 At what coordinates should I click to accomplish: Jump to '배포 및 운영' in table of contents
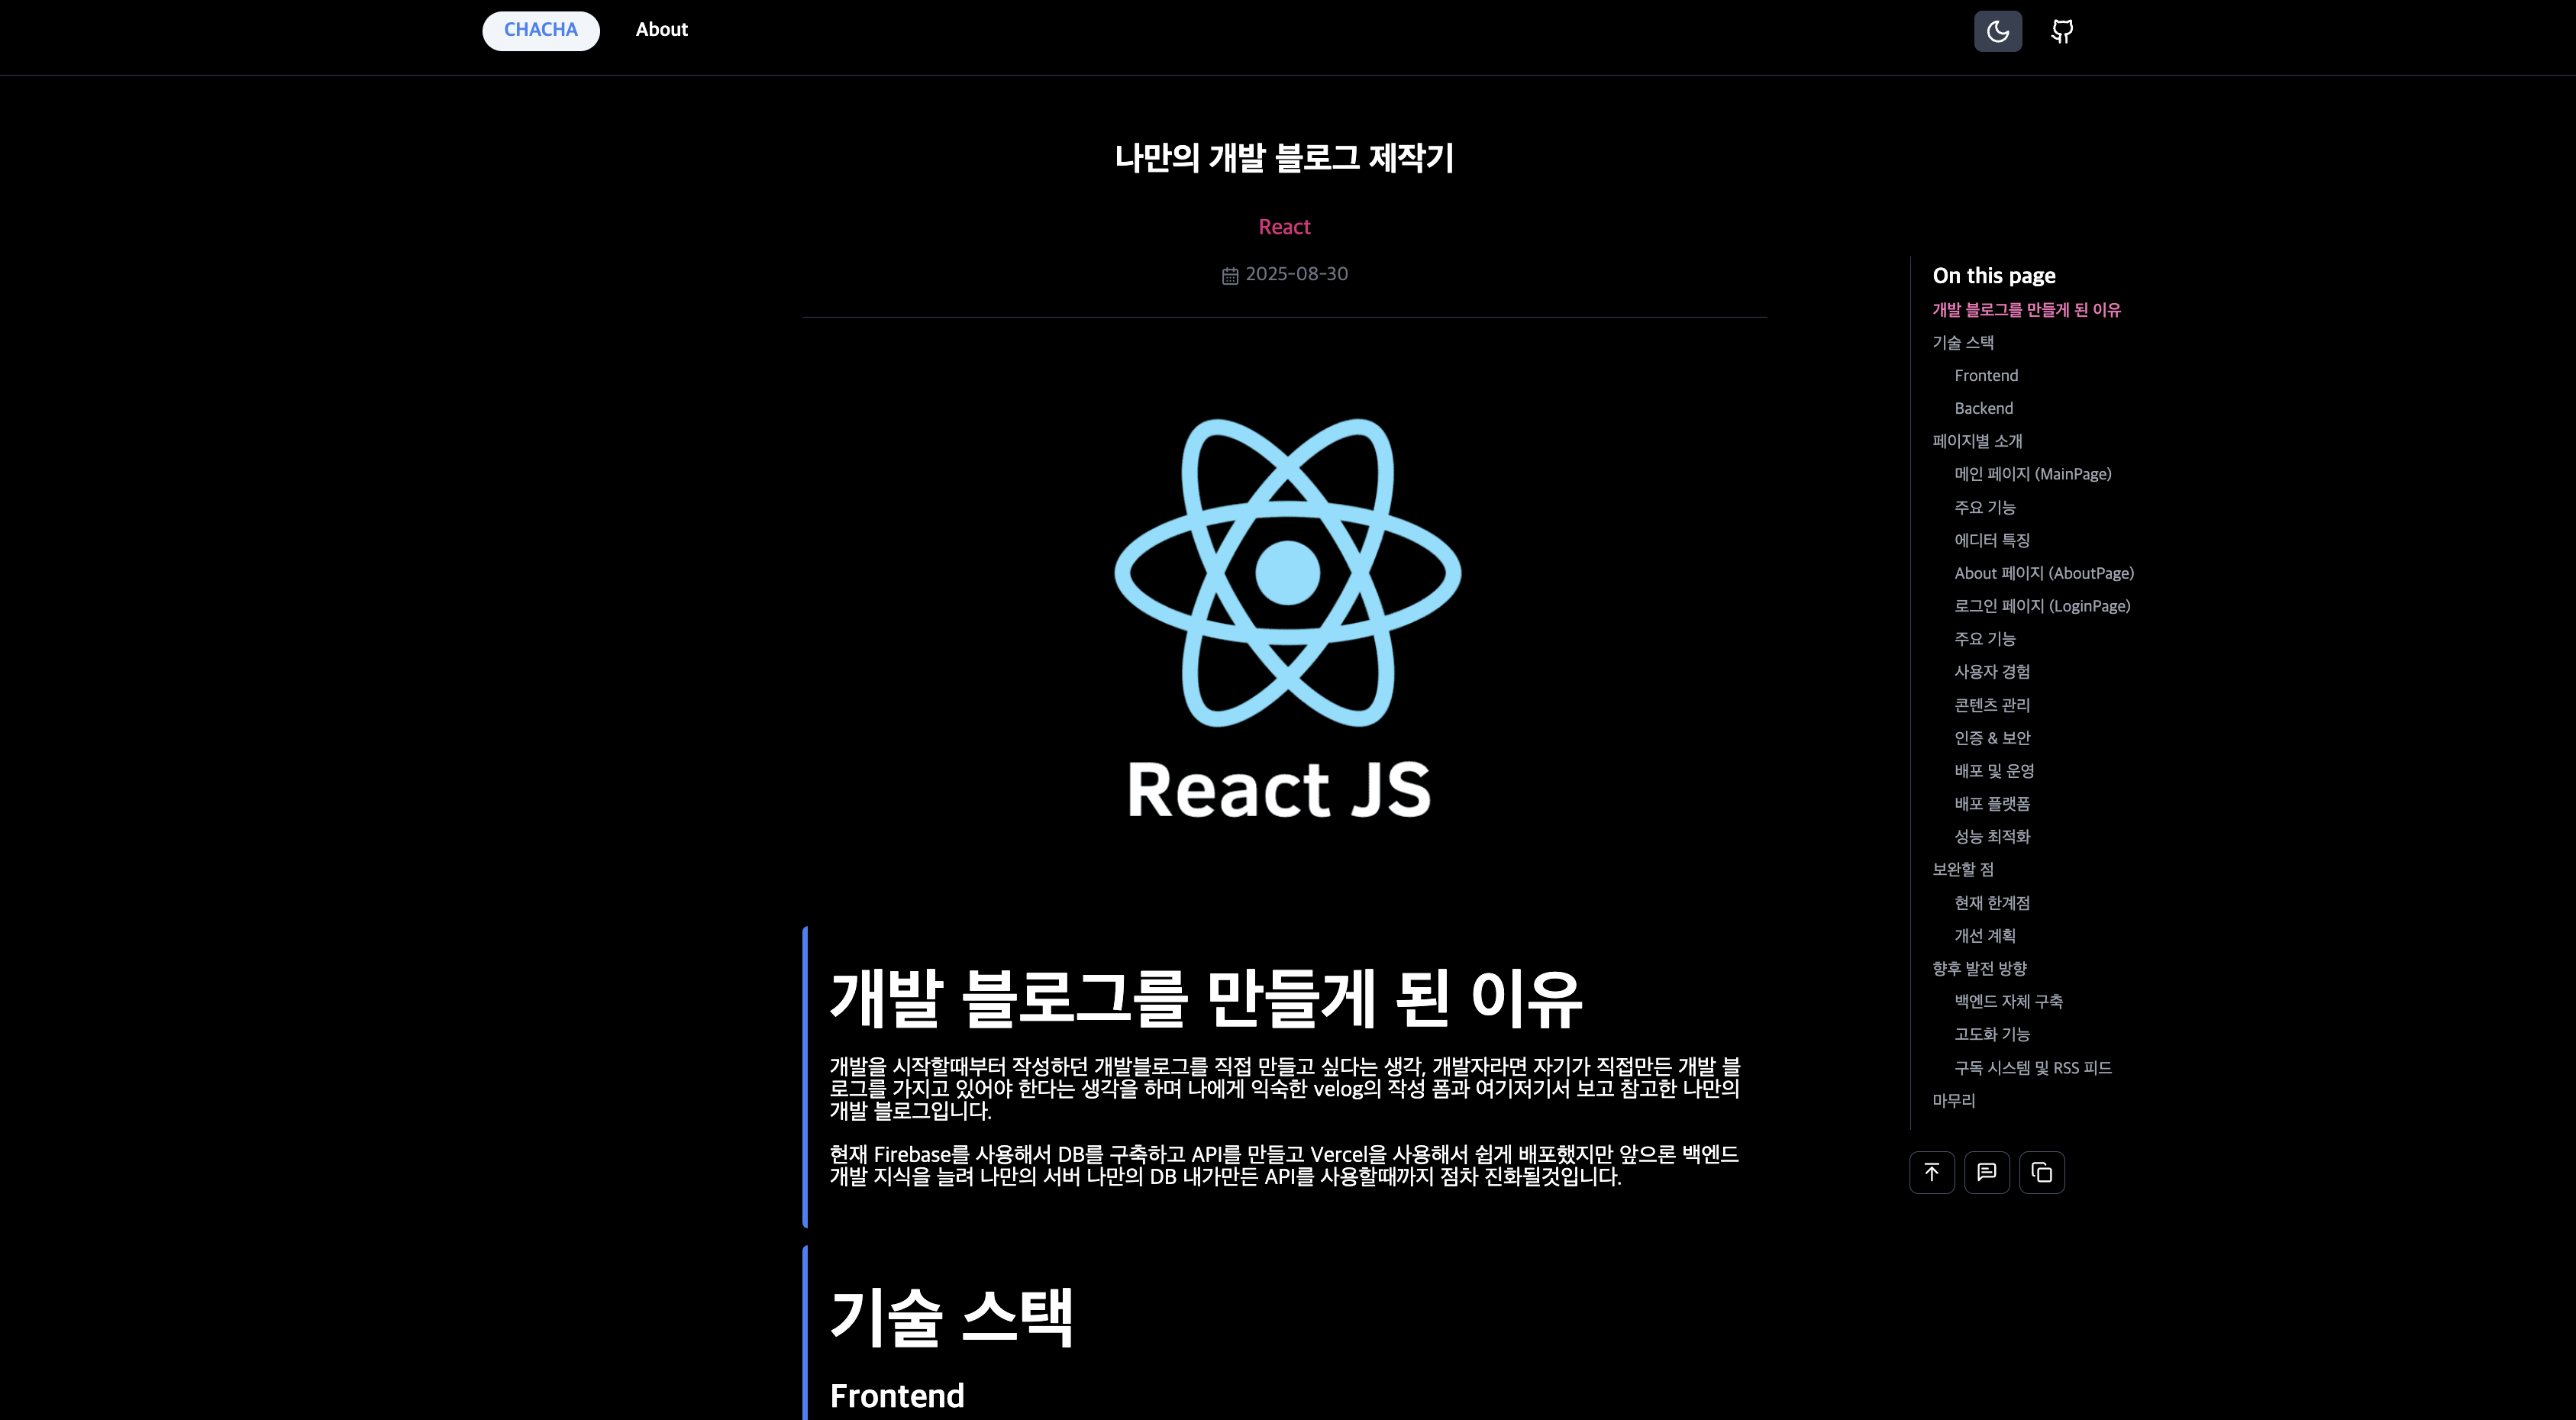1994,771
